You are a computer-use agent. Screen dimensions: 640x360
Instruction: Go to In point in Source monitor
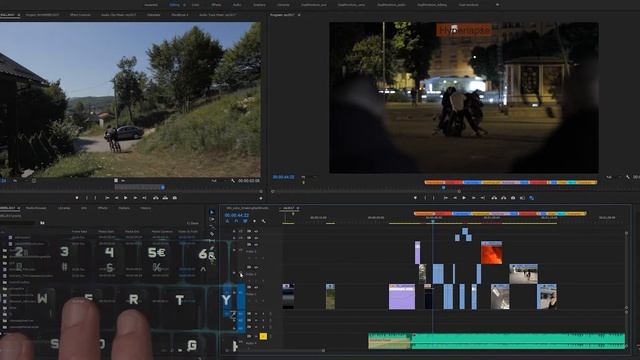107,198
